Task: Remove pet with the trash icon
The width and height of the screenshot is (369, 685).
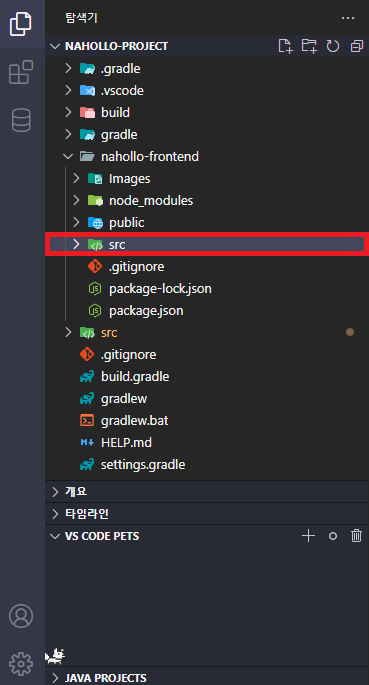Action: click(x=357, y=536)
